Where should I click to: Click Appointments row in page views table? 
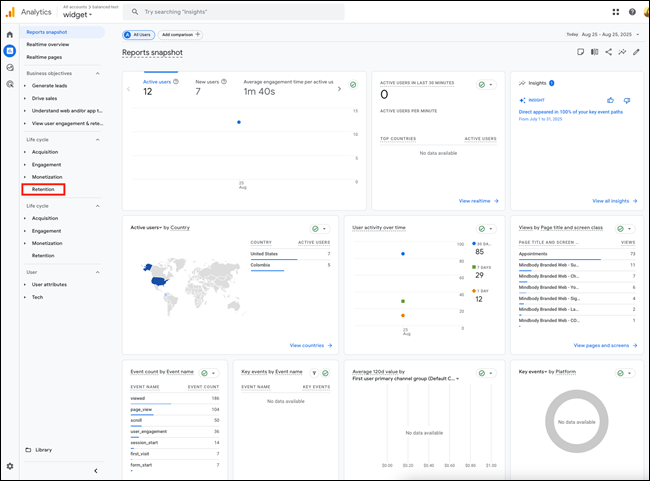(577, 254)
